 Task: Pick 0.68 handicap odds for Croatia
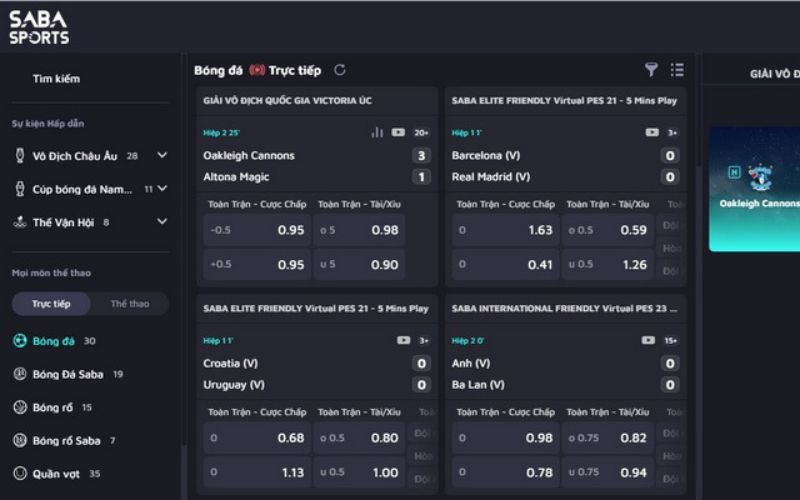(x=255, y=438)
